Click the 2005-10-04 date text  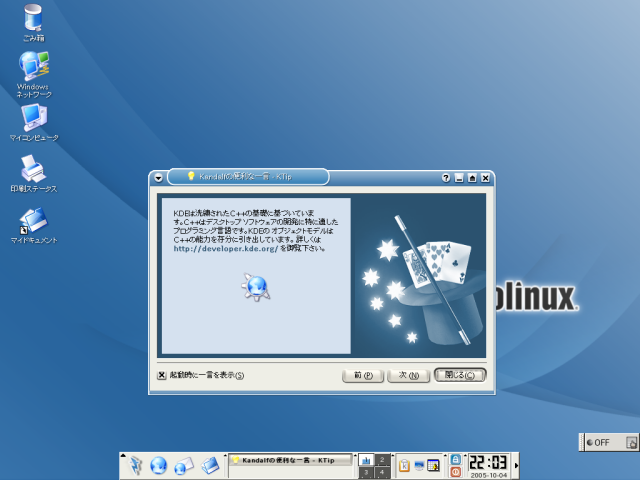[489, 476]
